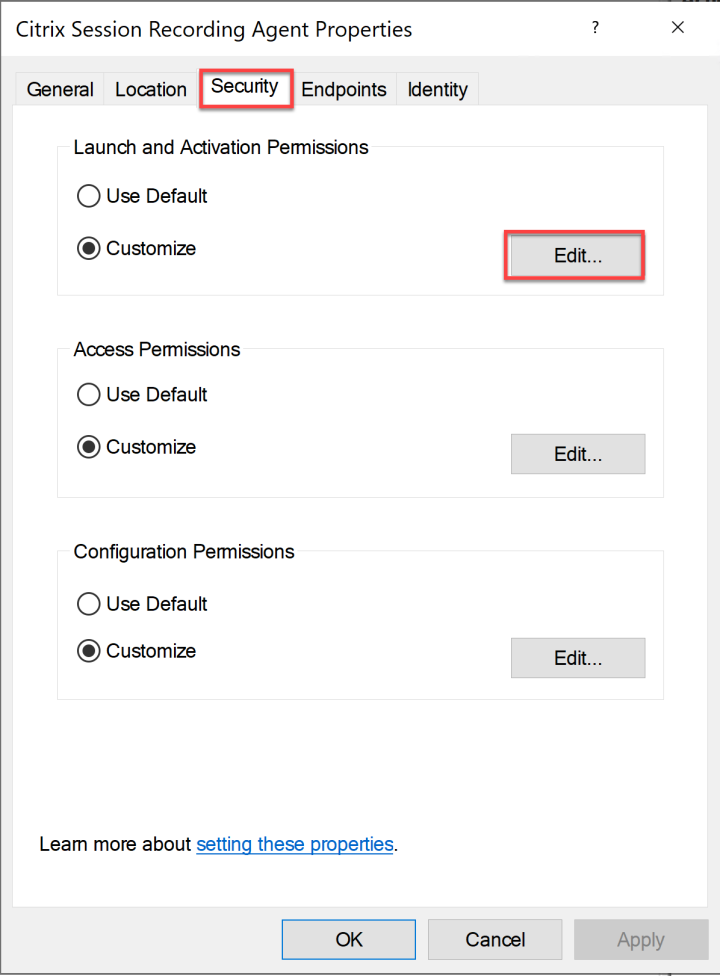Select Use Default for Launch and Activation
This screenshot has height=976, width=720.
tap(89, 196)
